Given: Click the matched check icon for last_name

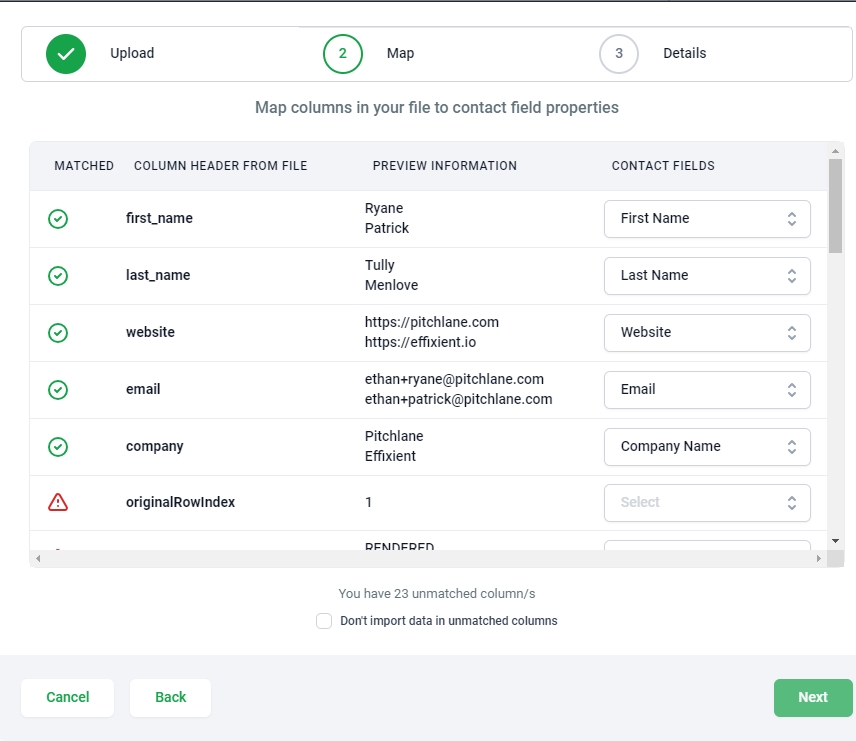Looking at the screenshot, I should pos(58,276).
